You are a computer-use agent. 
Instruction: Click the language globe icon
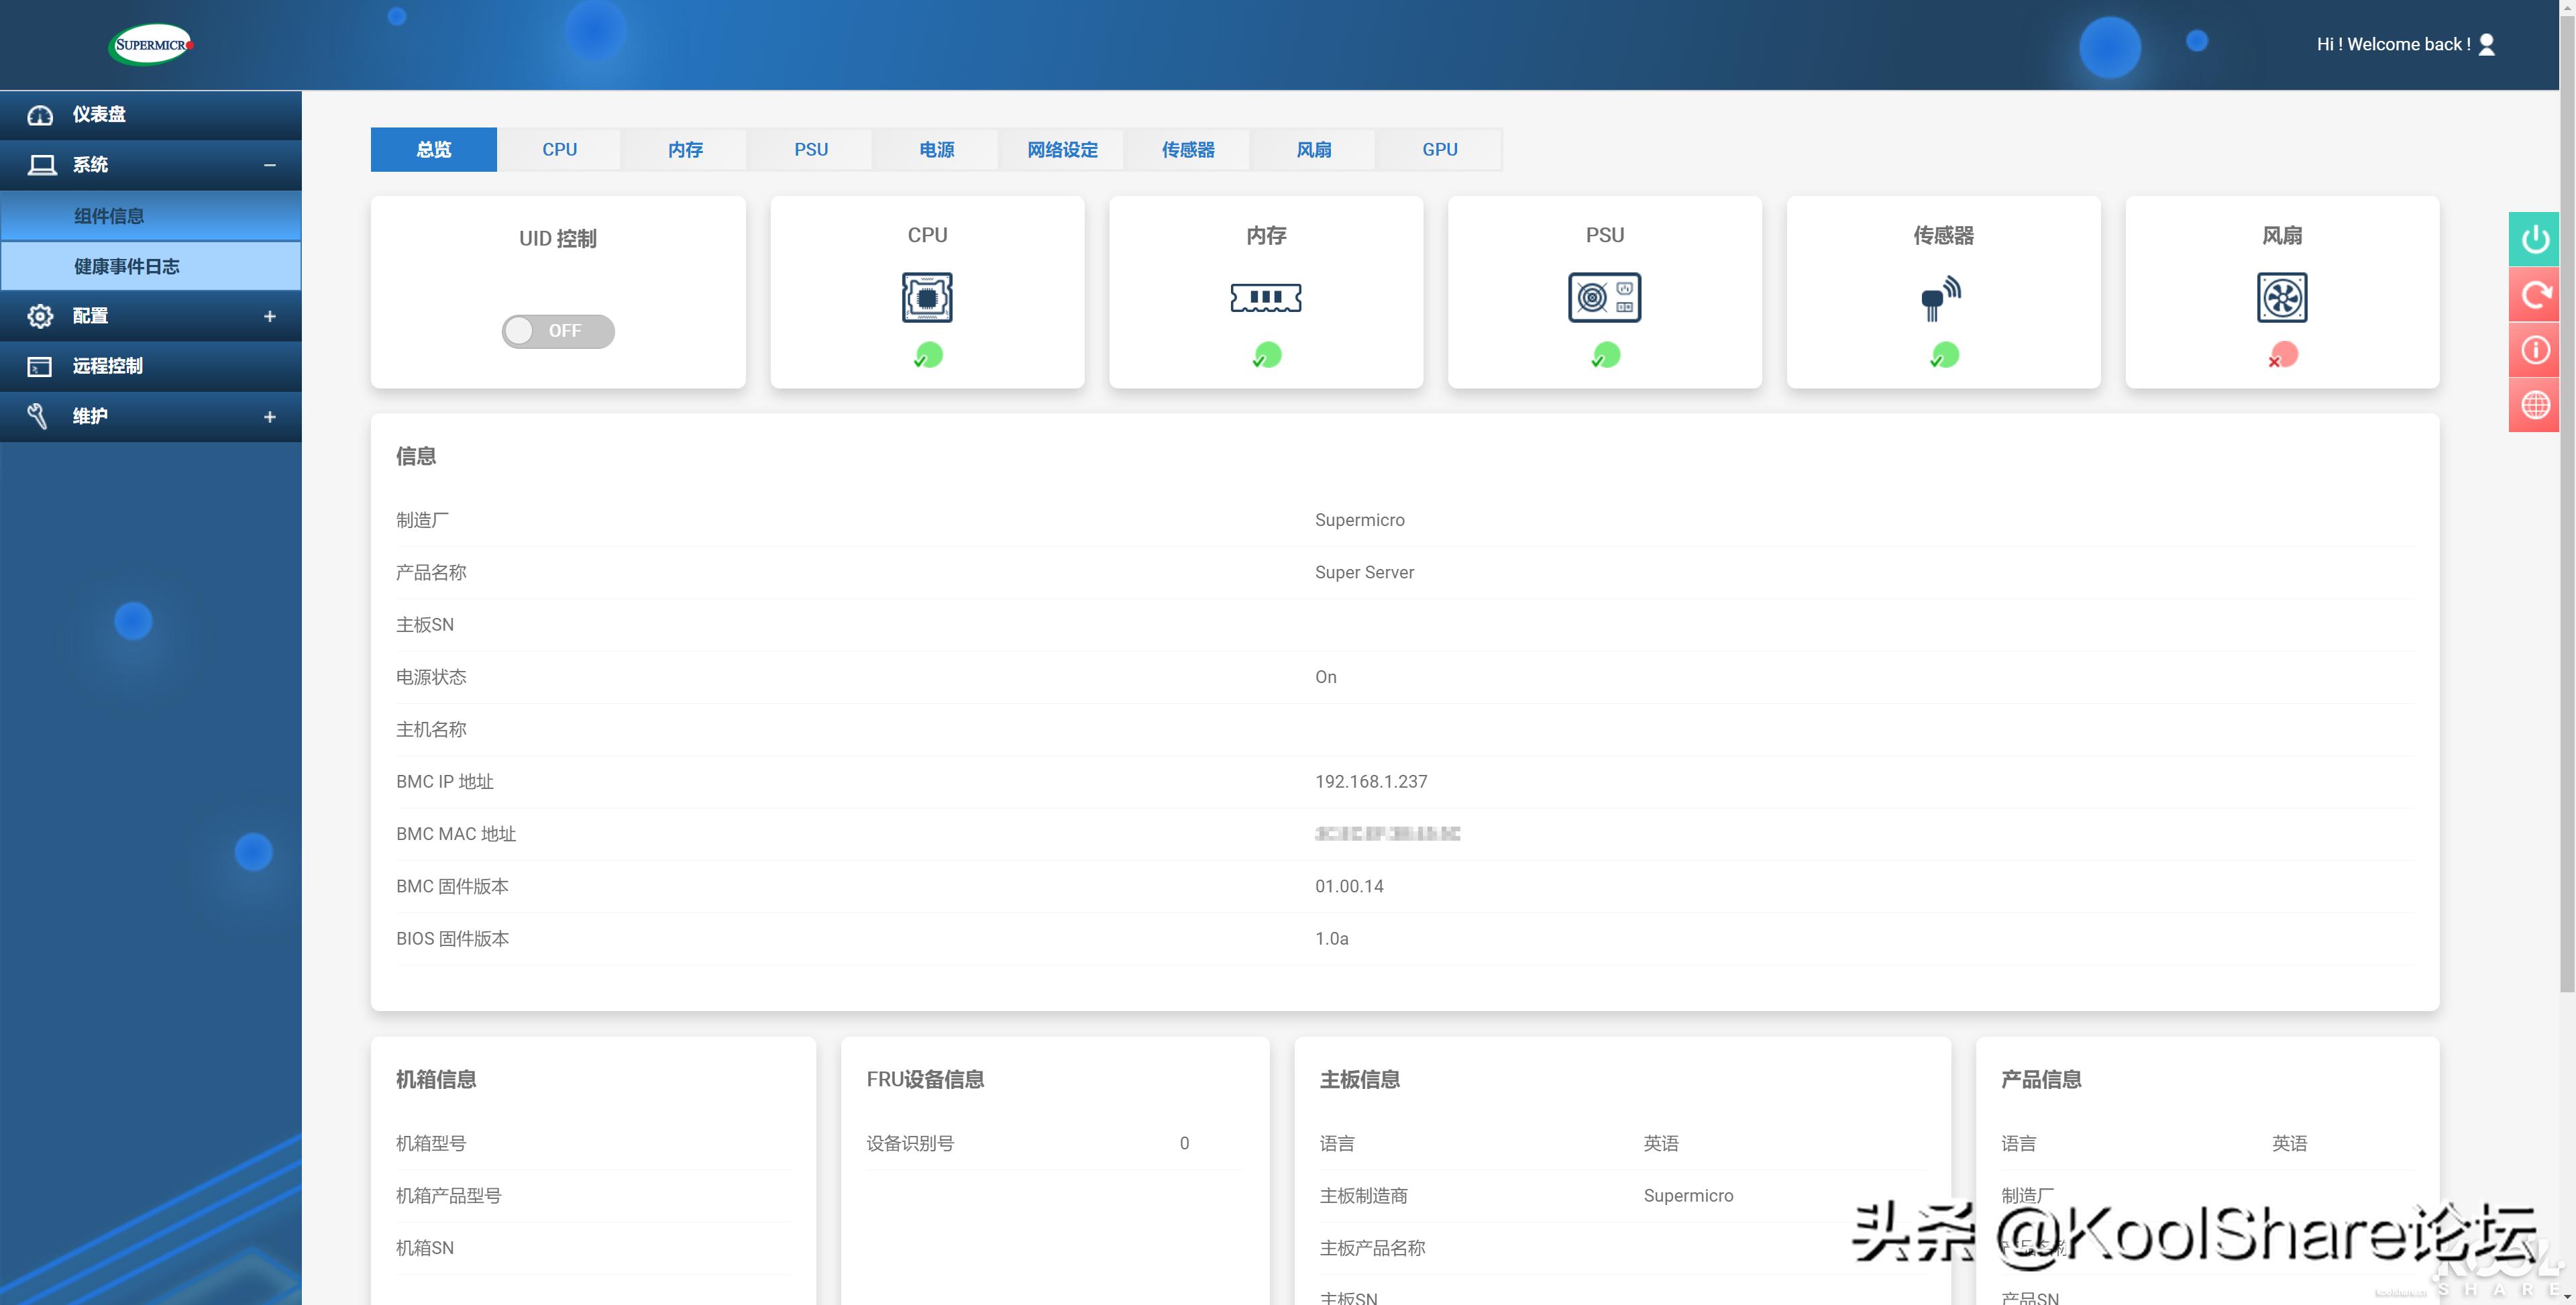pyautogui.click(x=2536, y=404)
